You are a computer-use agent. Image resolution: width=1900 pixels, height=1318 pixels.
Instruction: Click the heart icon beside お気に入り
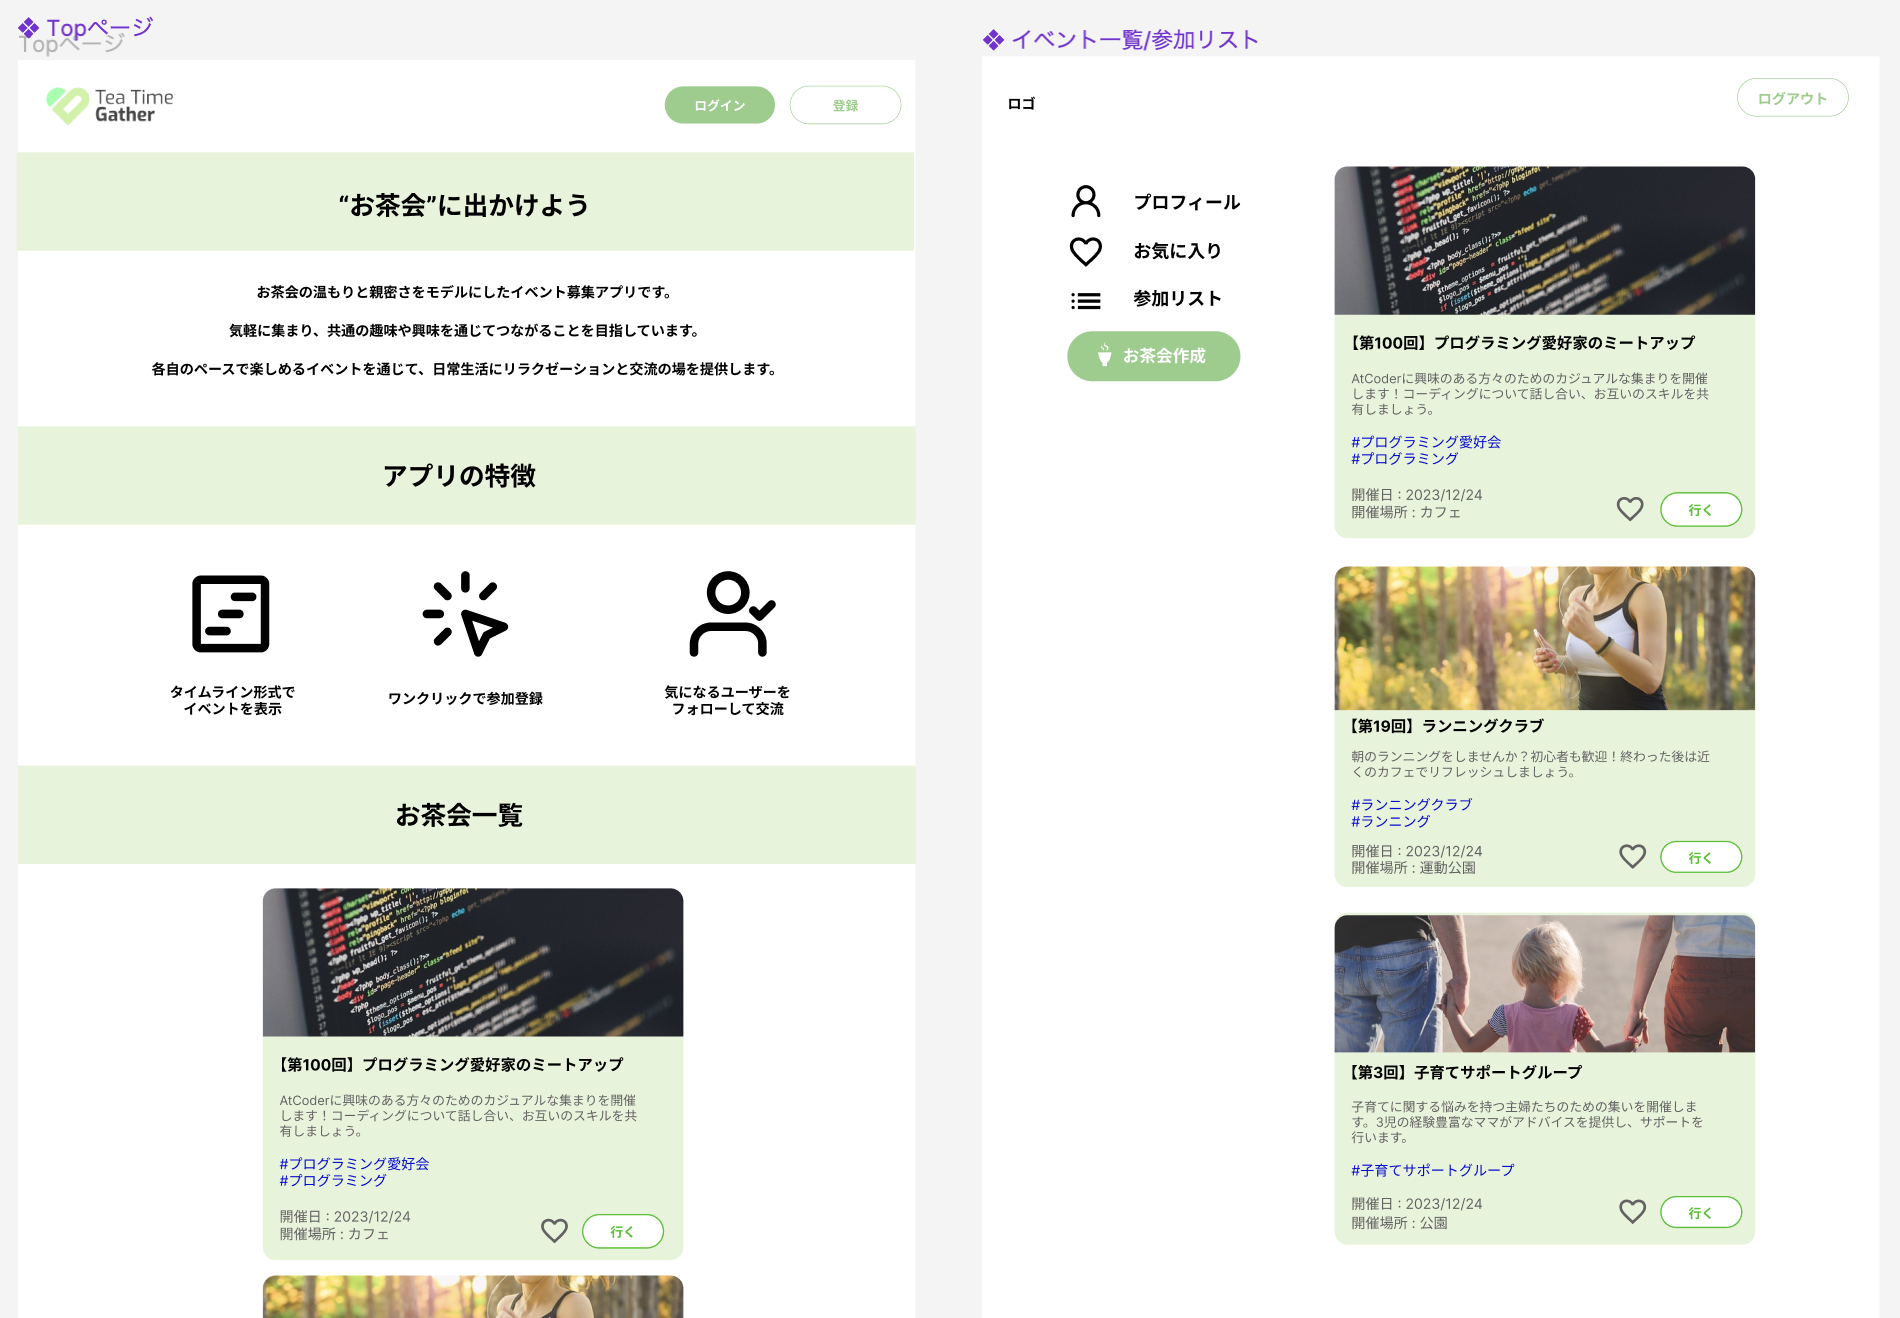pyautogui.click(x=1086, y=251)
